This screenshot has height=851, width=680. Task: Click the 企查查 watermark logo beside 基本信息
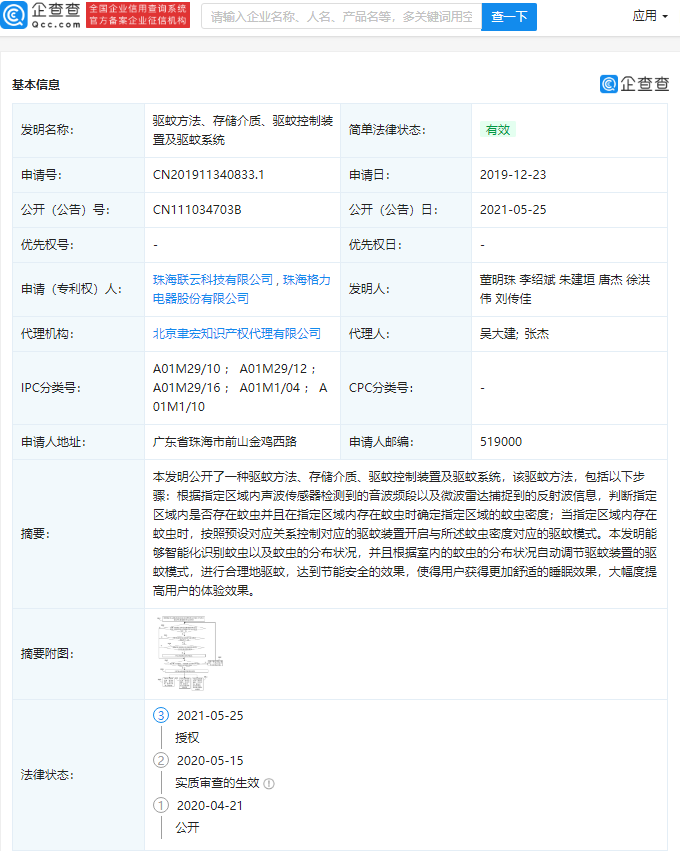(x=633, y=84)
